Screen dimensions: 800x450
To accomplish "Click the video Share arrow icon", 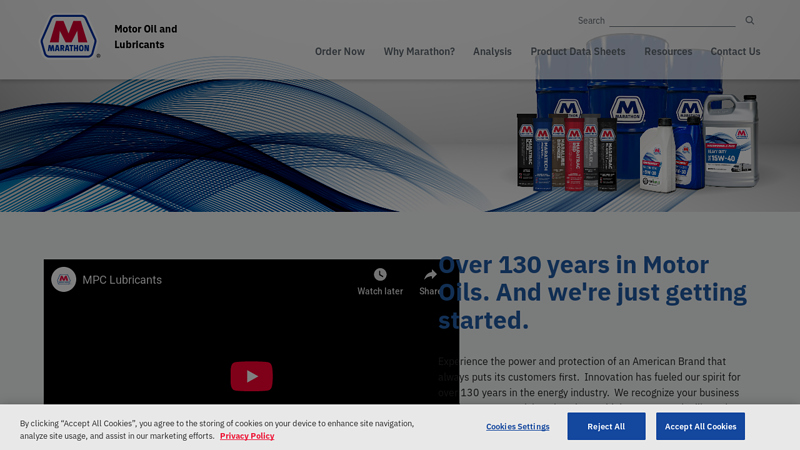I will [x=430, y=275].
